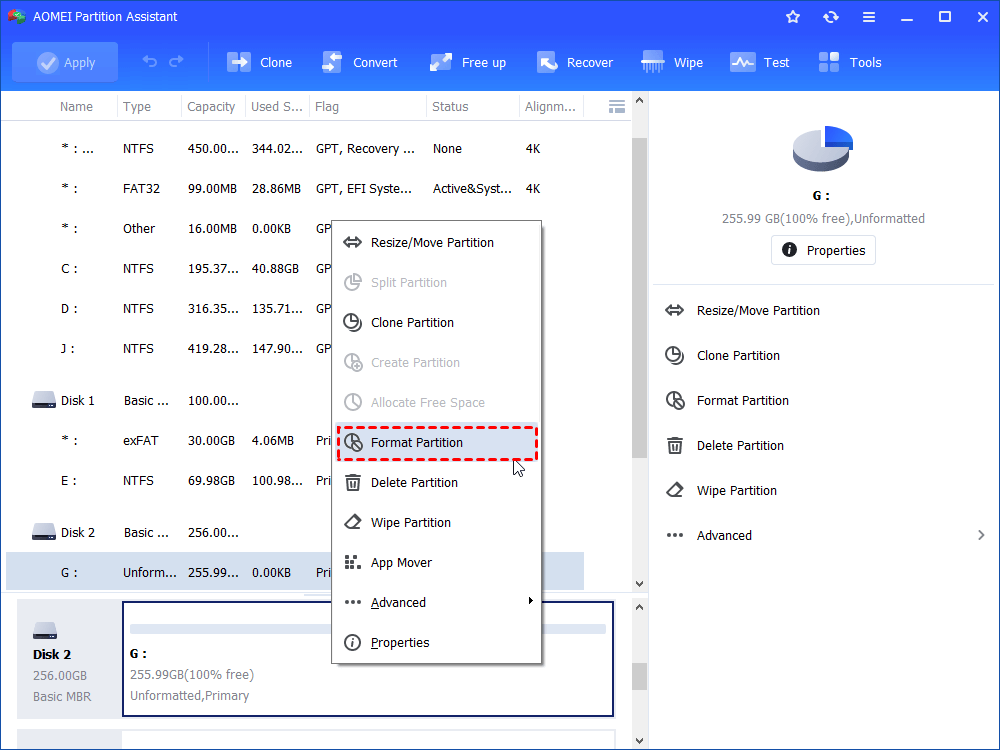Screen dimensions: 1000x750
Task: Click Wipe Partition in right panel
Action: point(737,490)
